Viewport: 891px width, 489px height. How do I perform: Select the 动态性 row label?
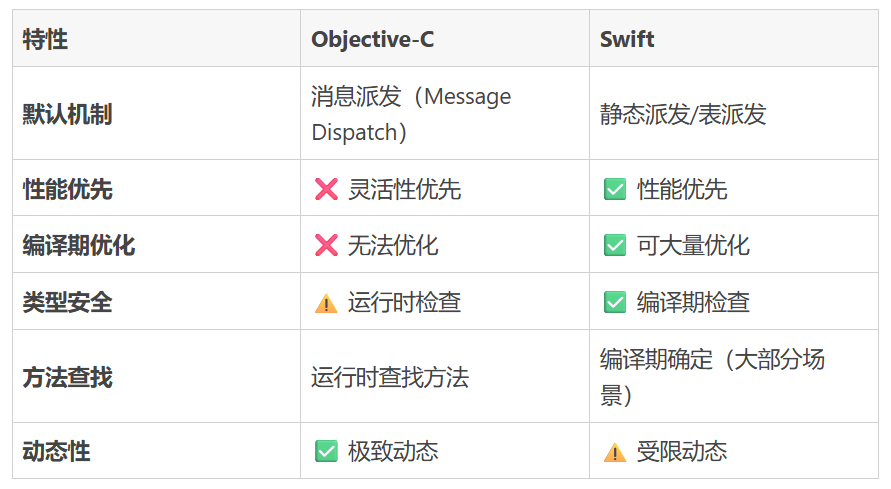click(56, 451)
